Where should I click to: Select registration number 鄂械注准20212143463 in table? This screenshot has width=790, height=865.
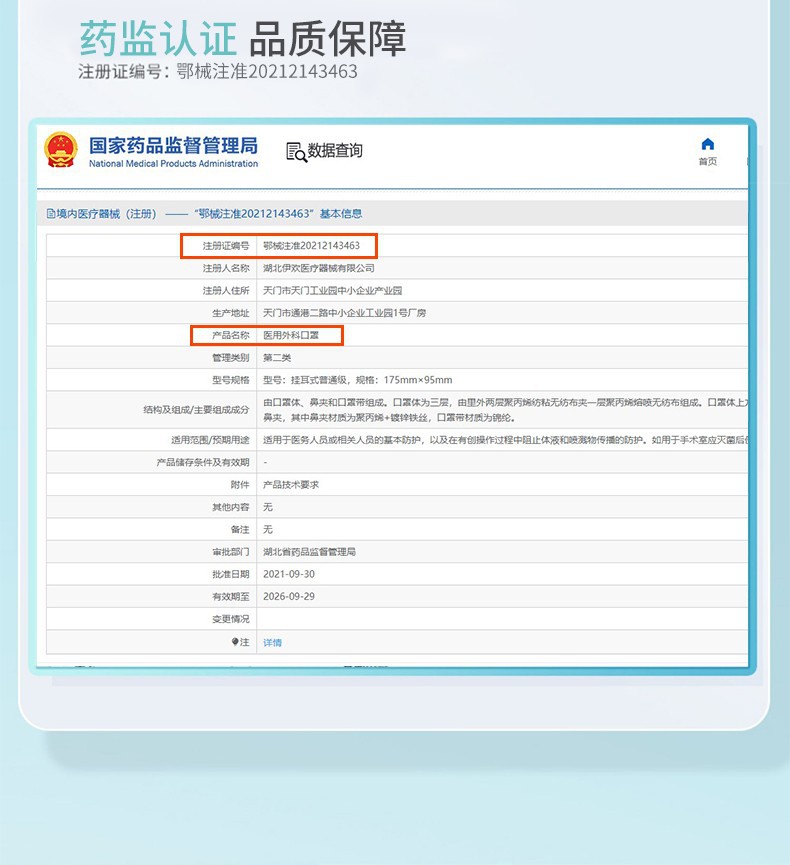(x=311, y=245)
